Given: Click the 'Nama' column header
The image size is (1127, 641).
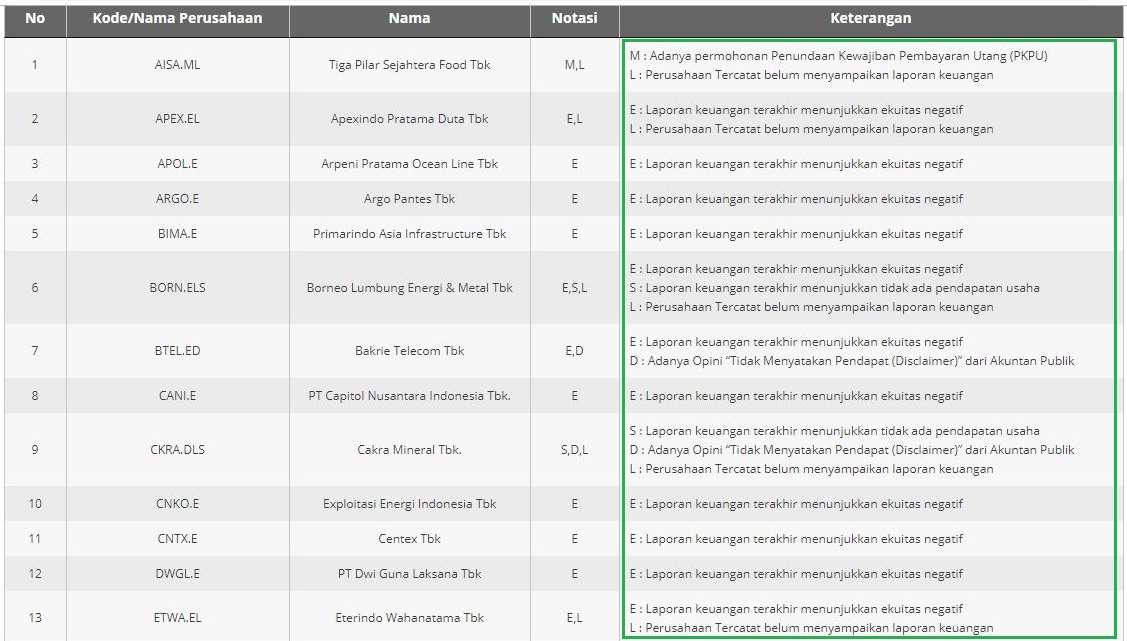Looking at the screenshot, I should tap(410, 19).
